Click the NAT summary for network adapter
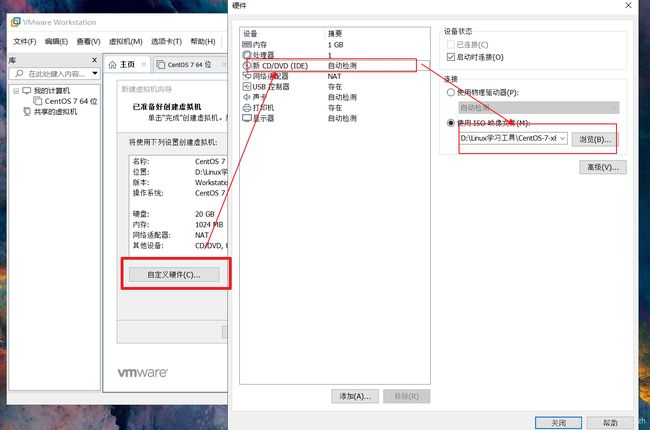The width and height of the screenshot is (650, 430). 335,76
